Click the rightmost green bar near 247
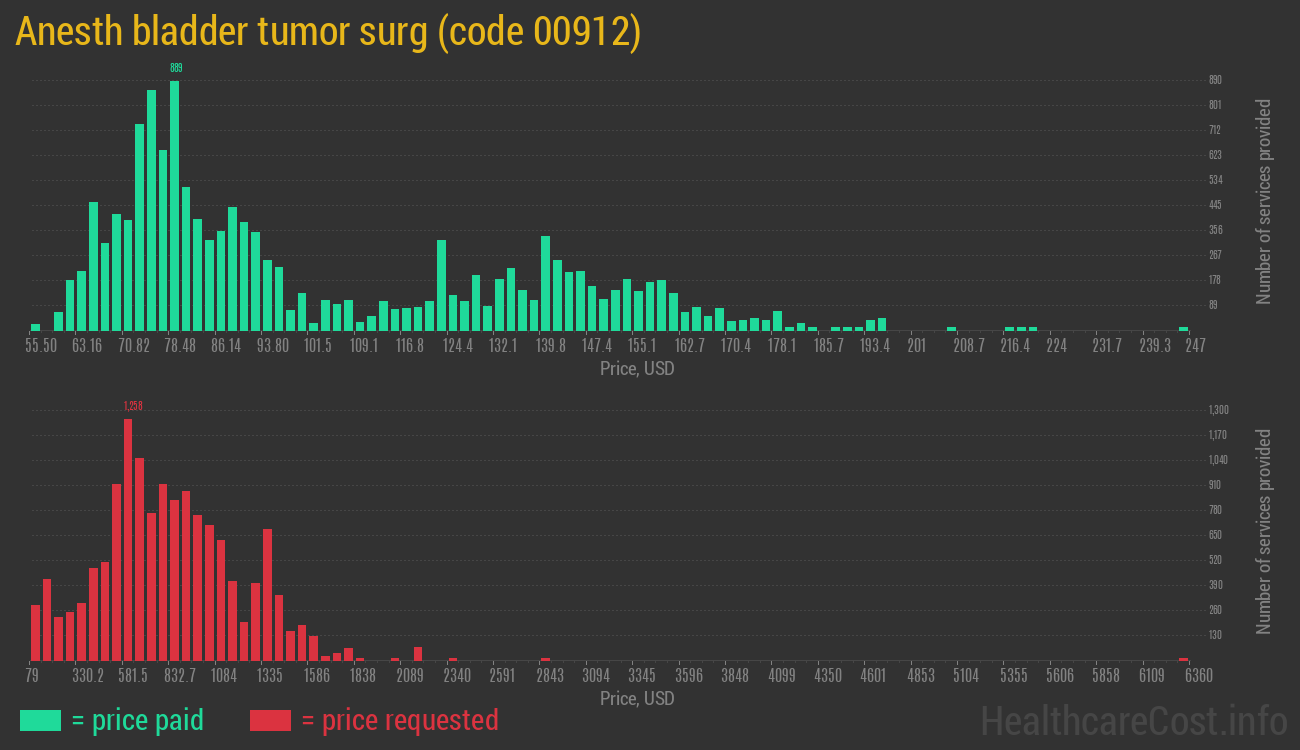 tap(1183, 328)
